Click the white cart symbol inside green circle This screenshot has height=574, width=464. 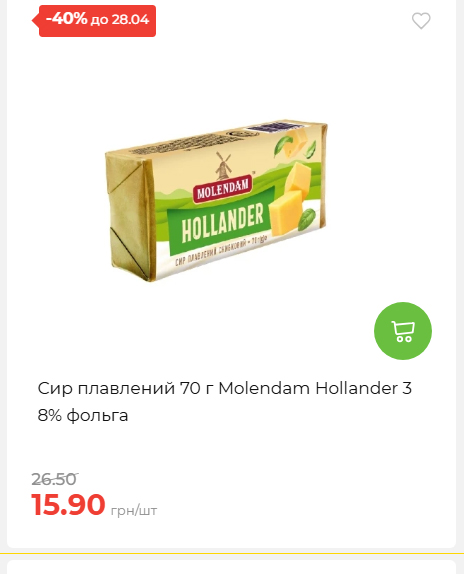pos(403,331)
